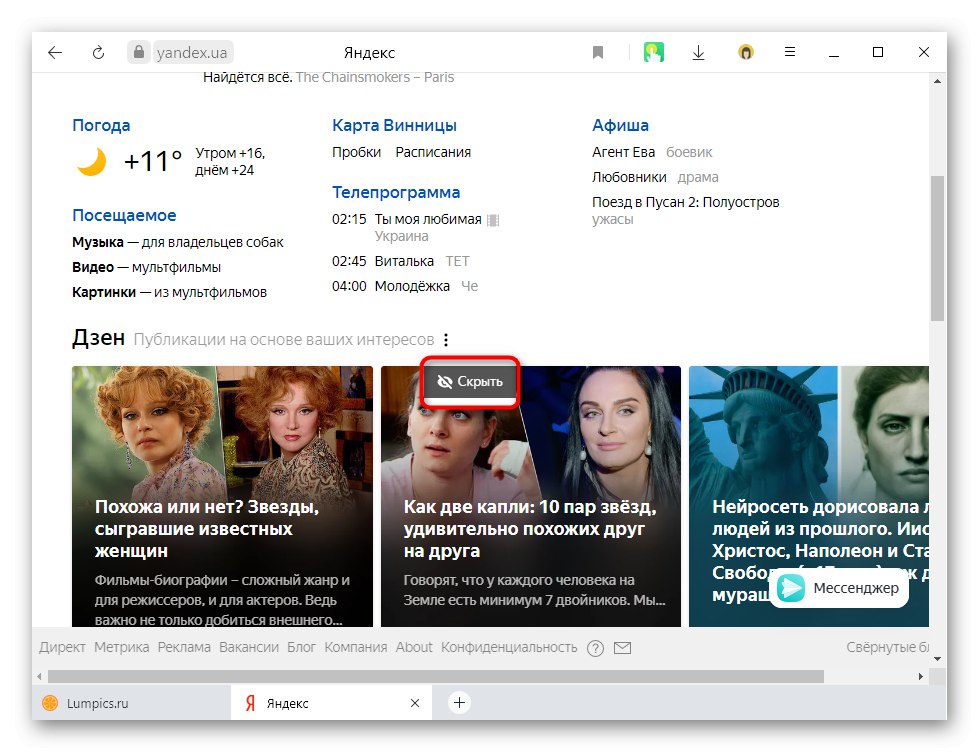
Task: Click the page refresh arrow
Action: tap(98, 52)
